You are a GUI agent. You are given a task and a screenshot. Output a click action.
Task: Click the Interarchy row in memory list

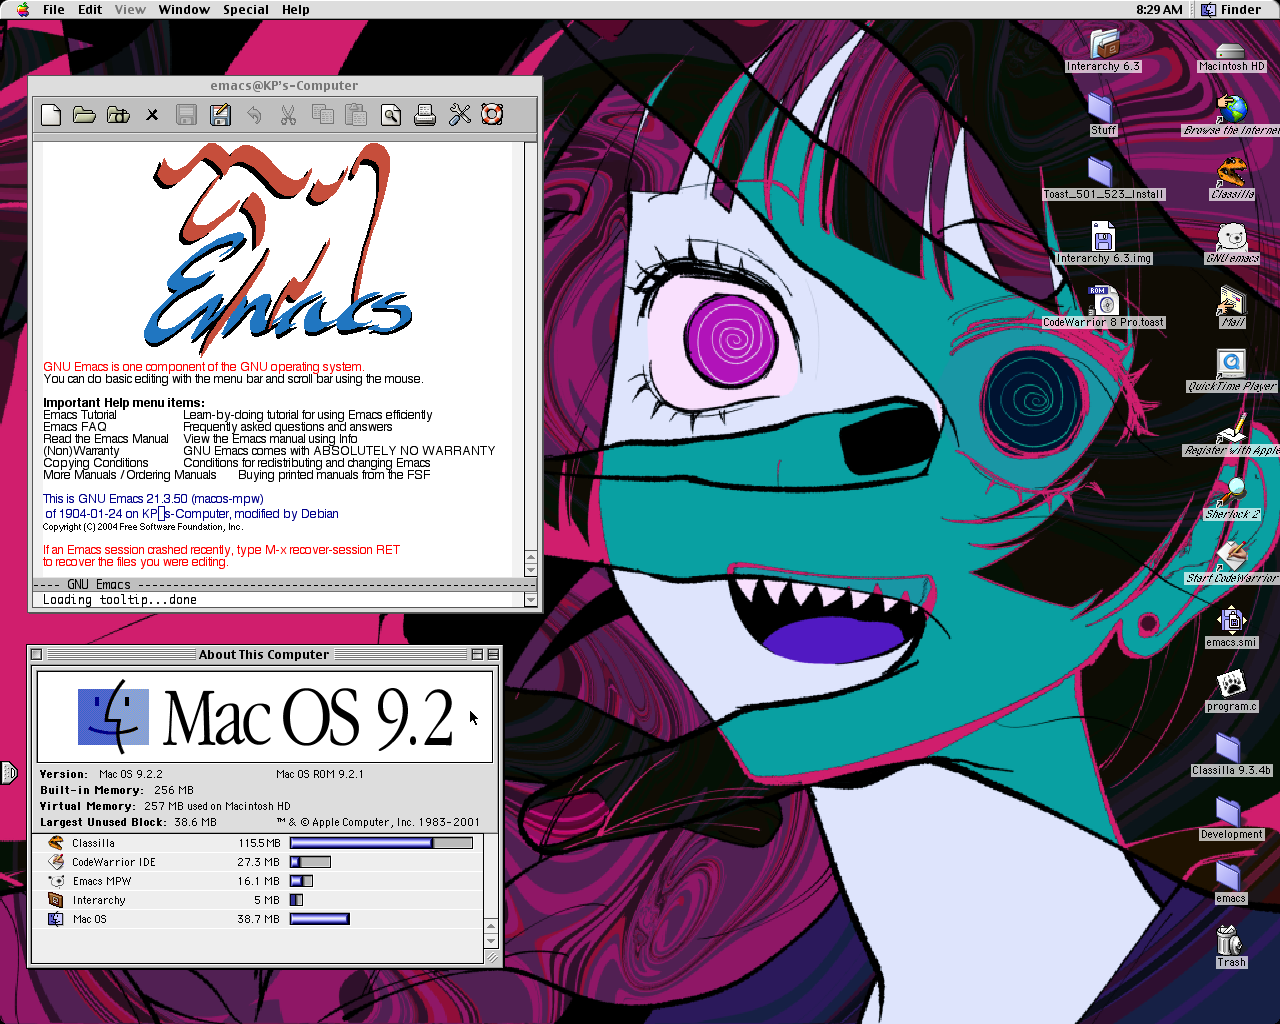click(259, 900)
